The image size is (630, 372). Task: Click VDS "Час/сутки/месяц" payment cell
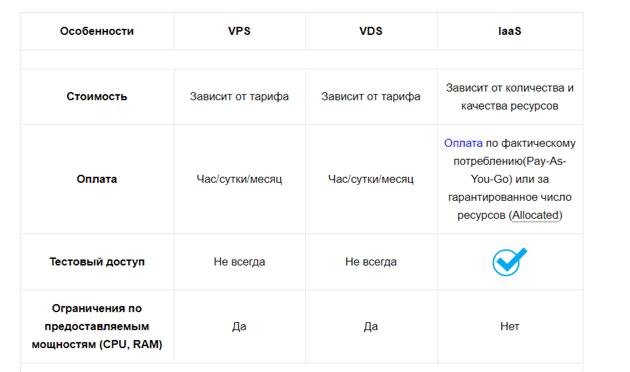tap(371, 179)
